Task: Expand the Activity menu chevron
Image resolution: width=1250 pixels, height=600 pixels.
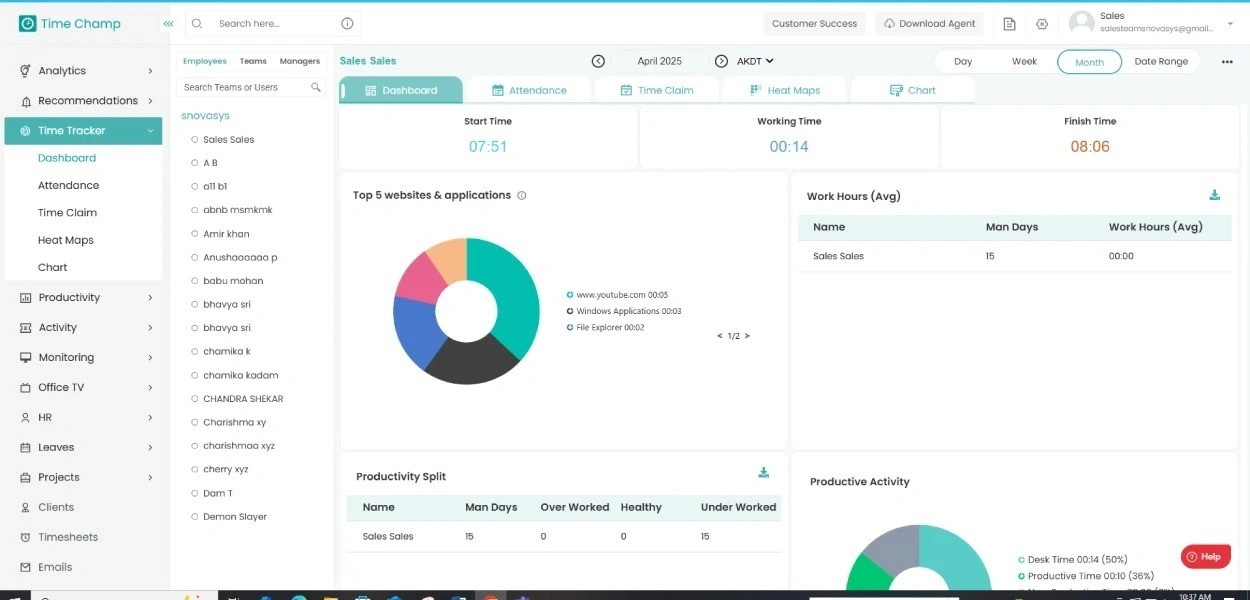Action: tap(150, 328)
